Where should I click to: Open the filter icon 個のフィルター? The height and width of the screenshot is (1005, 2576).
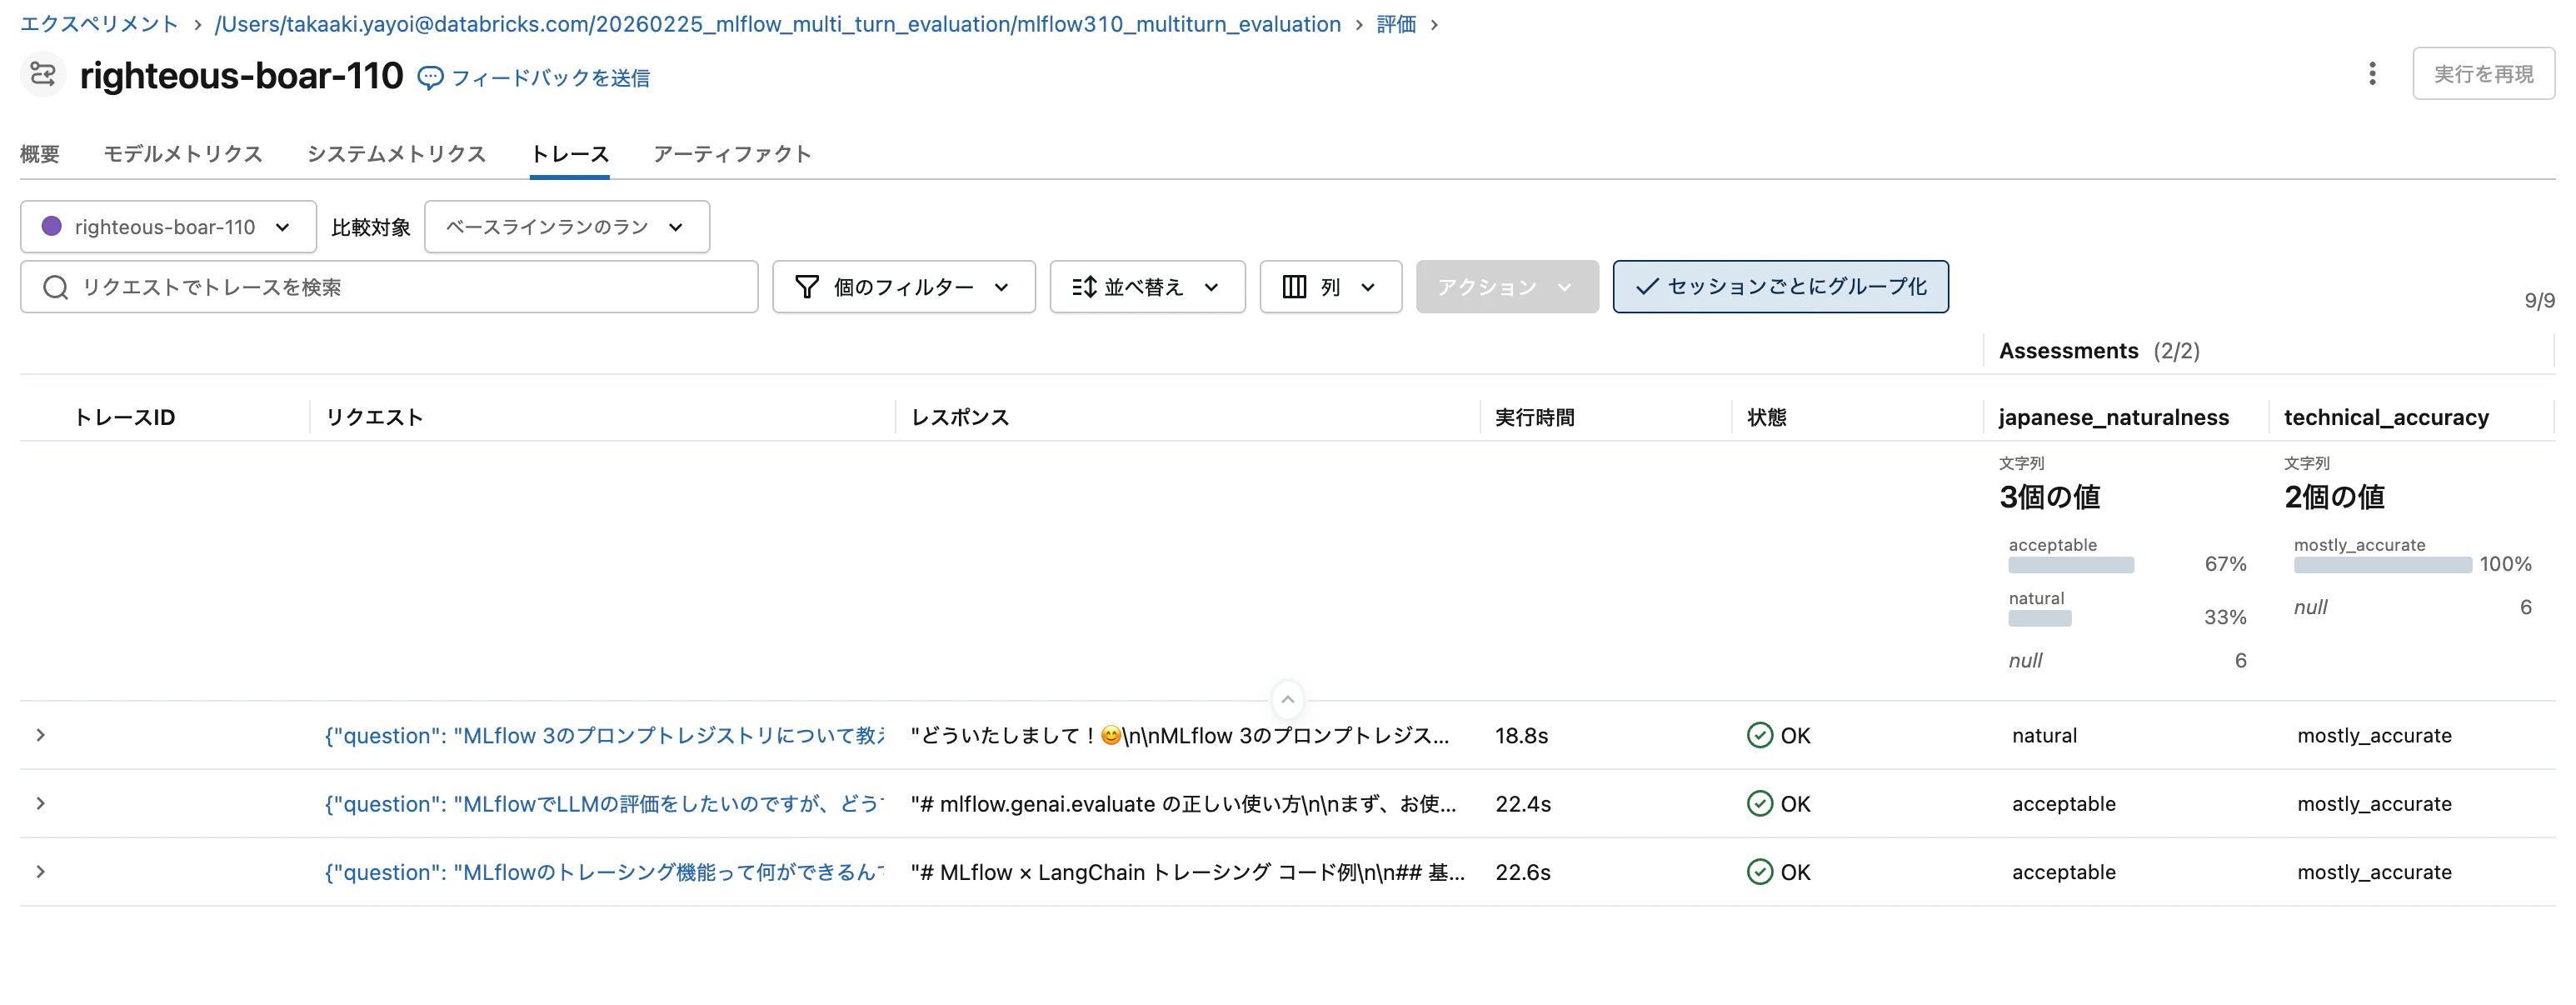[x=807, y=286]
